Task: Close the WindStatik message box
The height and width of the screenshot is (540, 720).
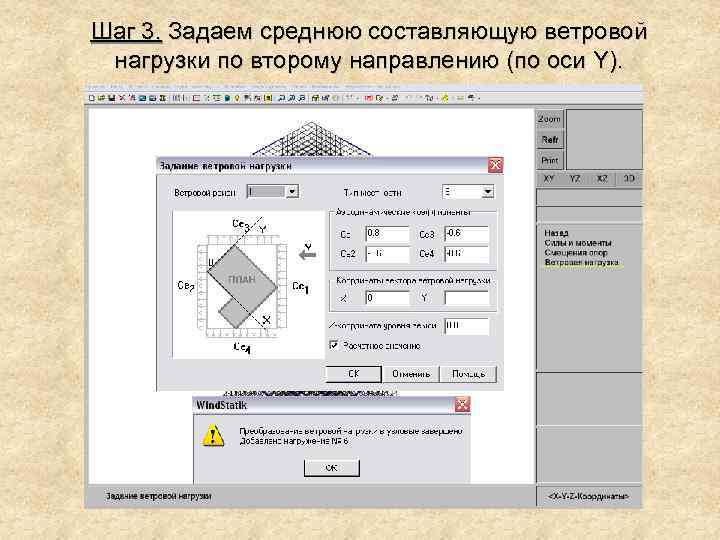Action: click(x=462, y=405)
